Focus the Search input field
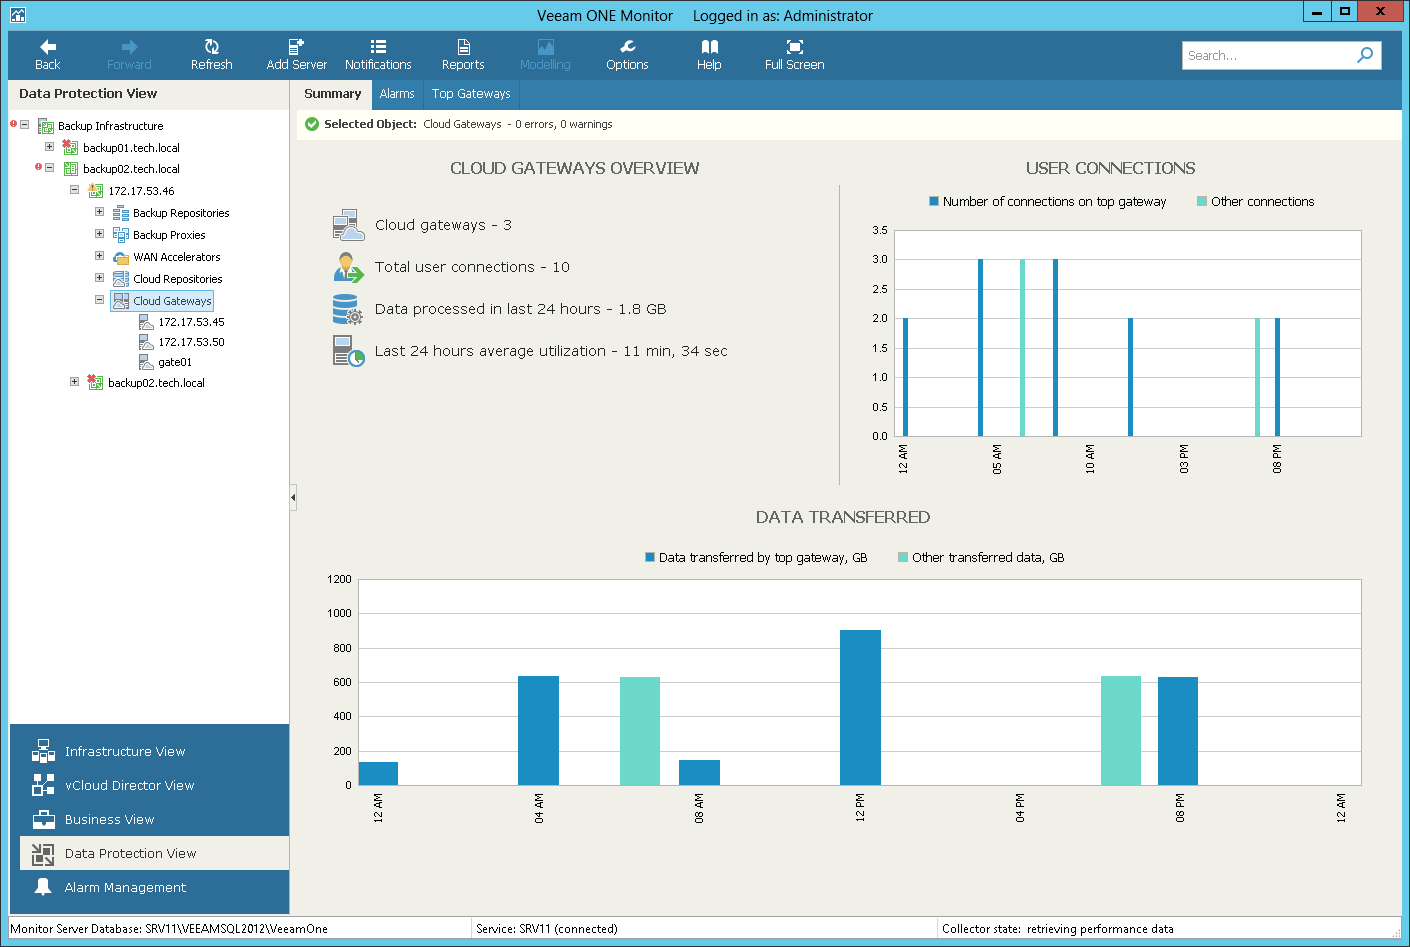 coord(1267,55)
